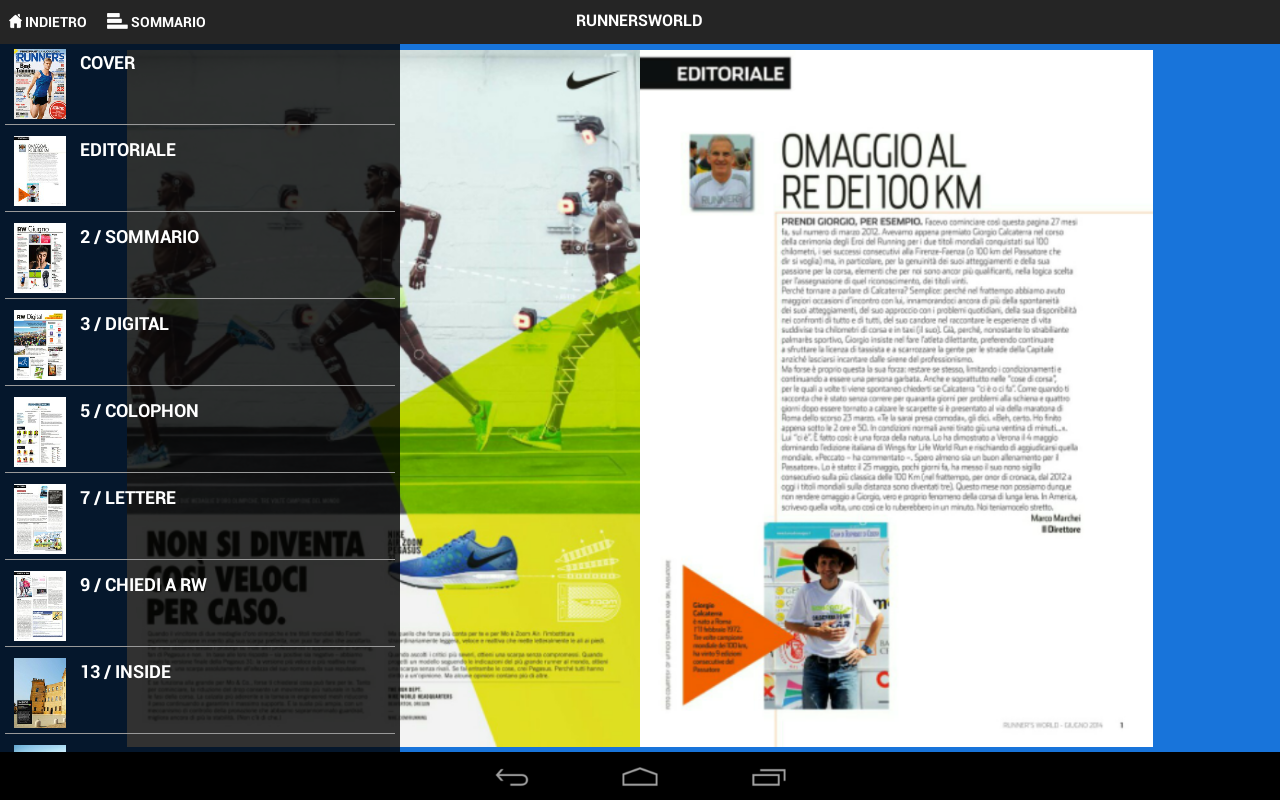Open the COVER thumbnail

[40, 84]
